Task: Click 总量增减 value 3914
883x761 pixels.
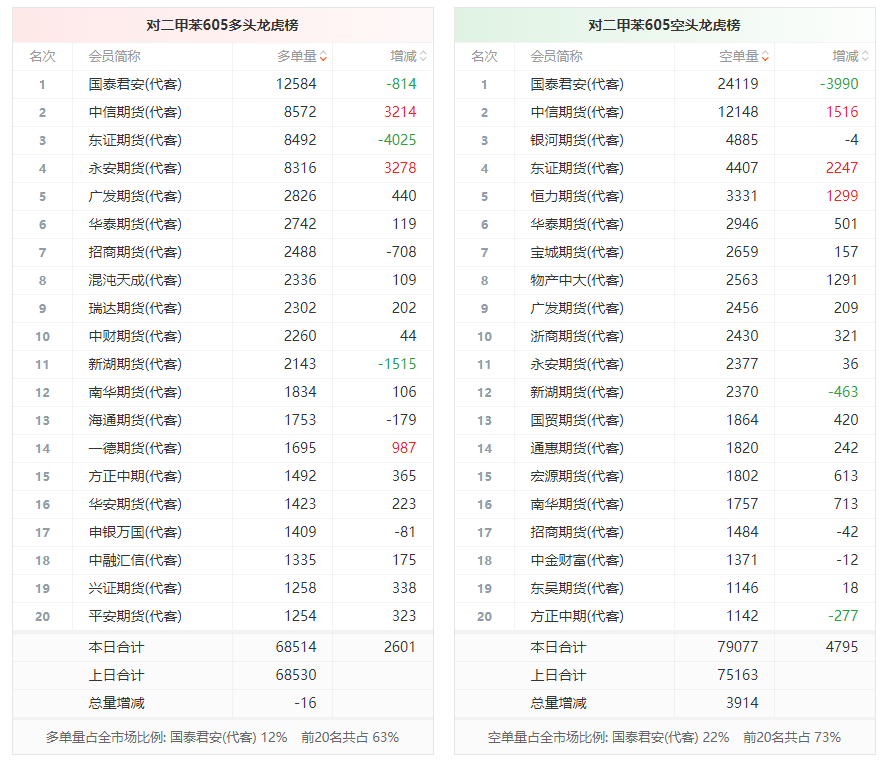Action: tap(742, 703)
